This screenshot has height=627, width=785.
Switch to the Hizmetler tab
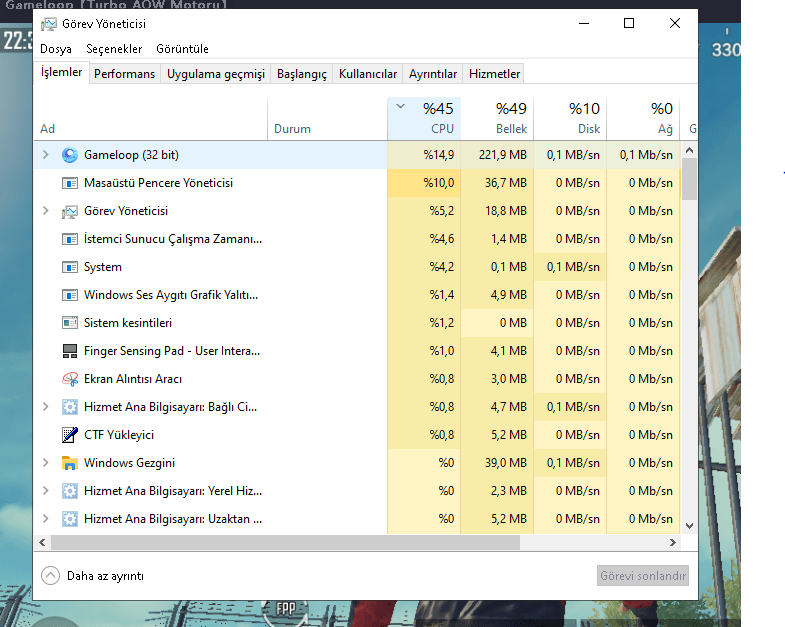point(495,74)
